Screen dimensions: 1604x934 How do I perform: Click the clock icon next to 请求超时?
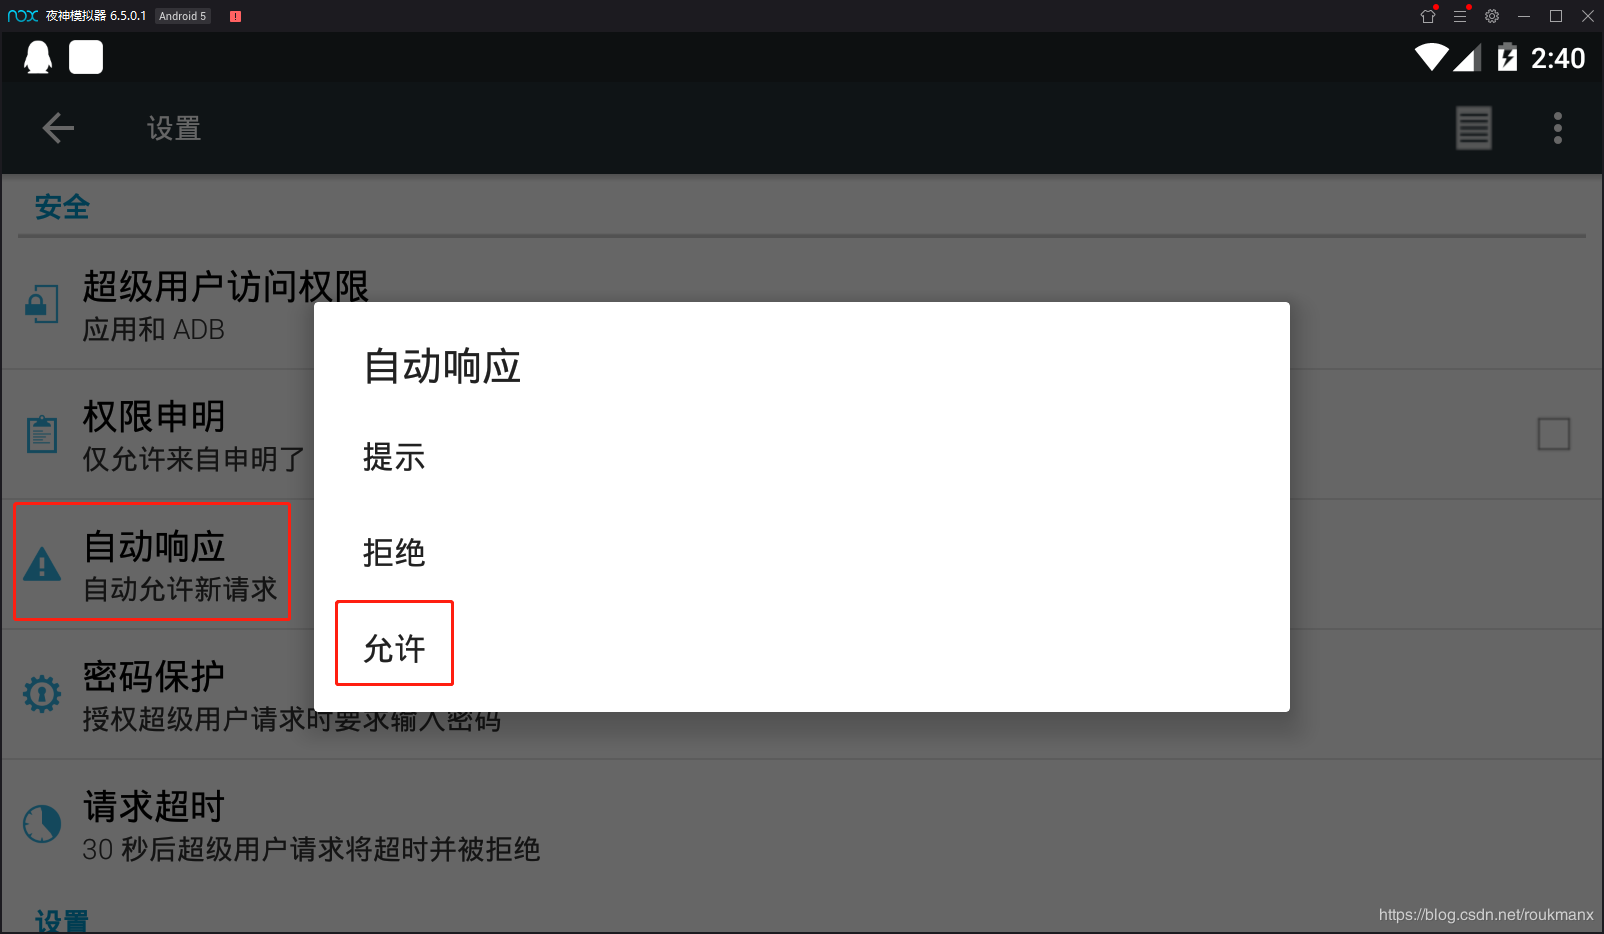tap(42, 824)
